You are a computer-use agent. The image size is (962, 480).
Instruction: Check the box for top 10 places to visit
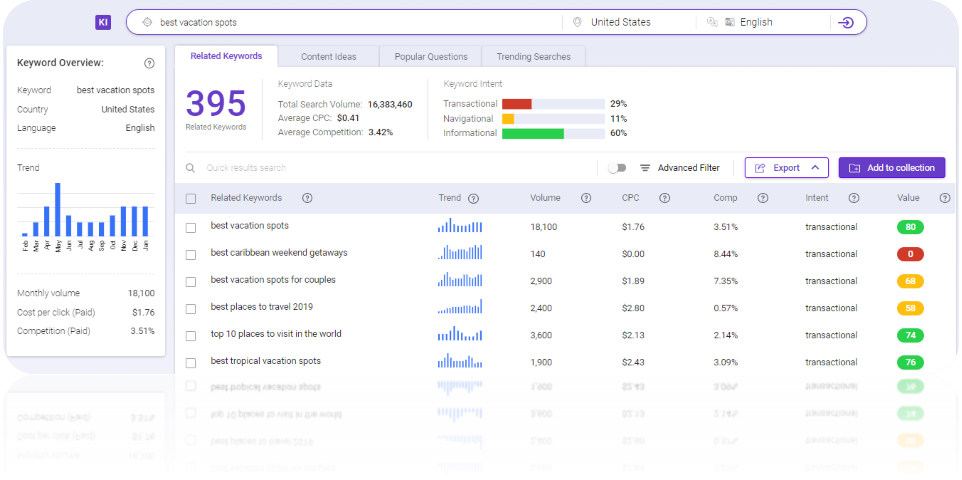click(191, 336)
